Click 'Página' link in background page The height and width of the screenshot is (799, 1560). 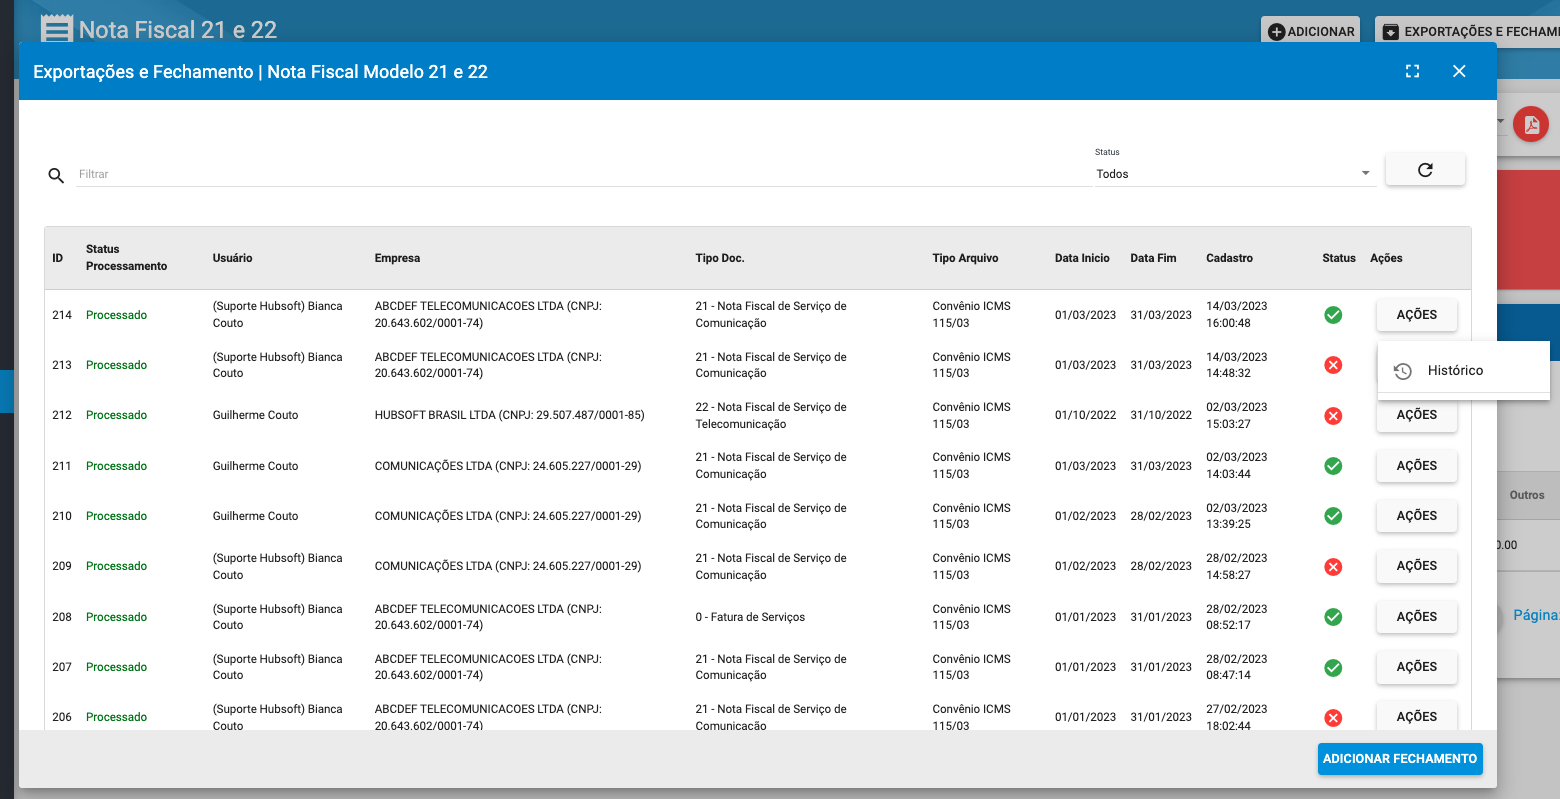pyautogui.click(x=1536, y=615)
